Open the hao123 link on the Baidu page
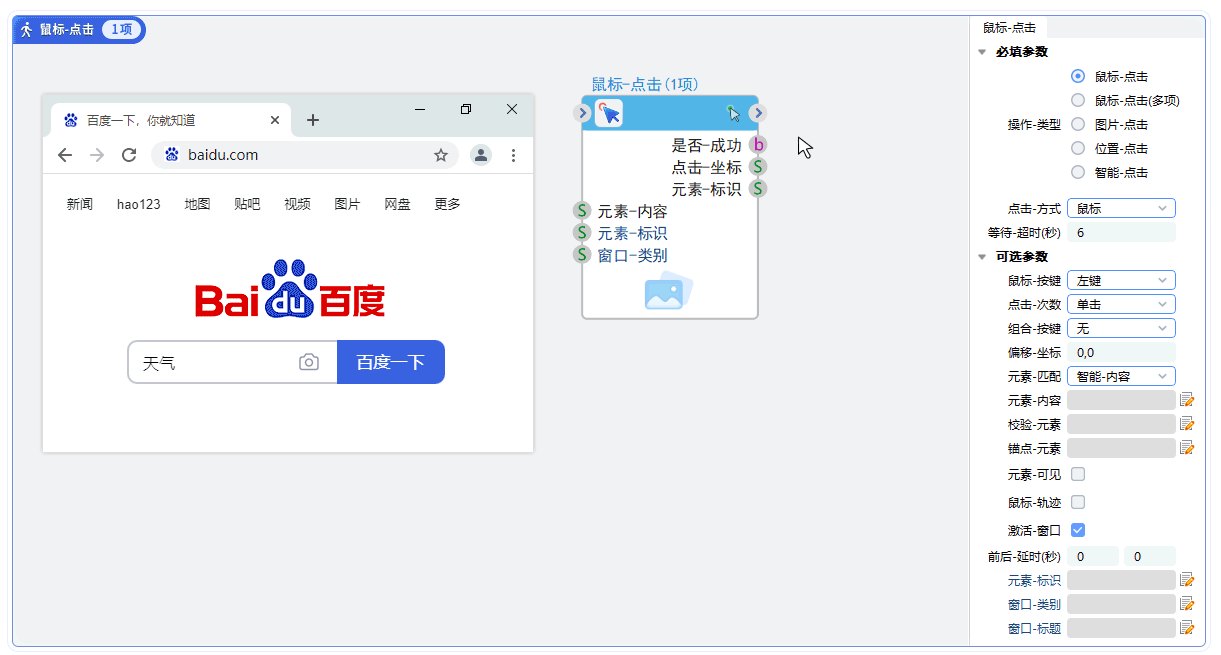The width and height of the screenshot is (1221, 655). 137,203
